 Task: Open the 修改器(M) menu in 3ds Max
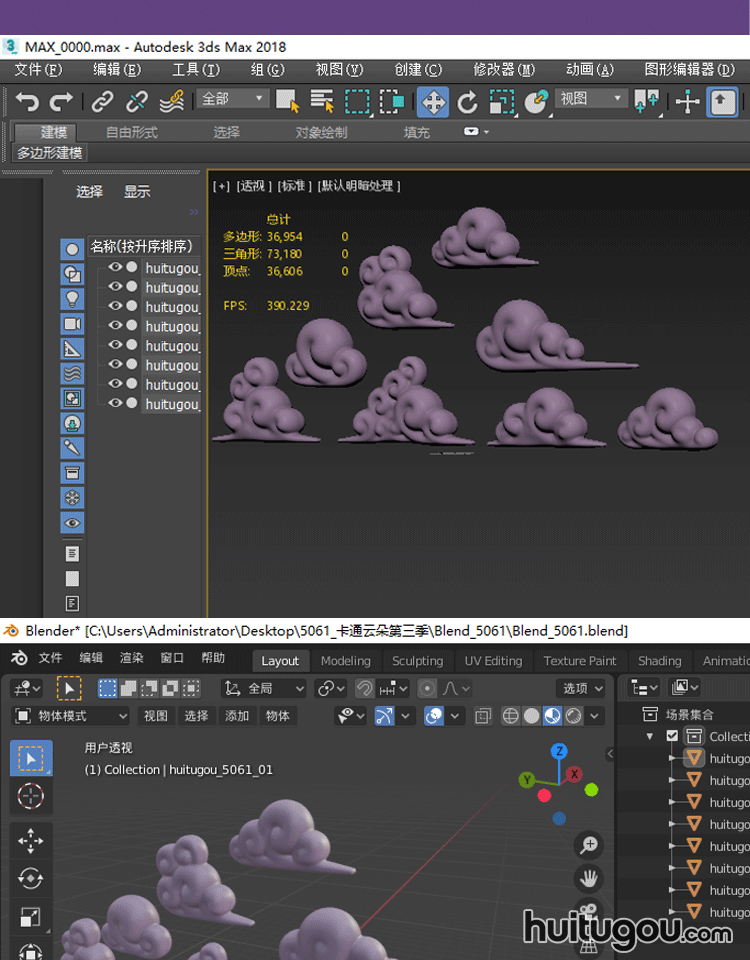click(503, 70)
